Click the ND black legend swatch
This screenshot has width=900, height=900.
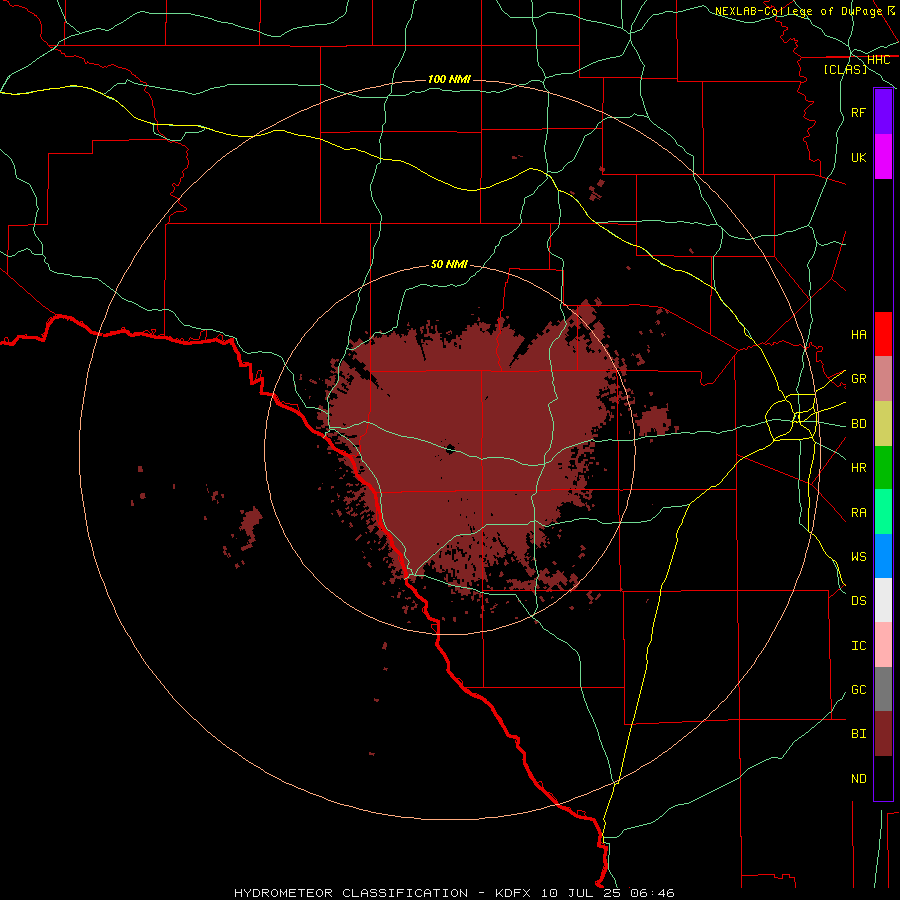tap(883, 778)
